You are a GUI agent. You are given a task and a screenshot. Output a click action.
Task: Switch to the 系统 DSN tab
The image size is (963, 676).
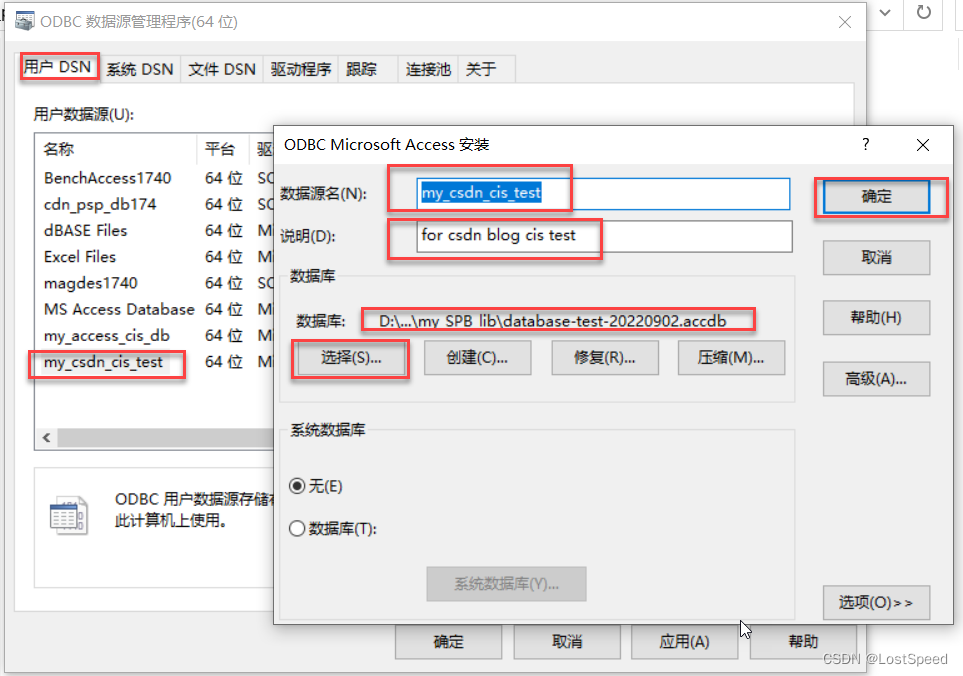click(x=140, y=69)
